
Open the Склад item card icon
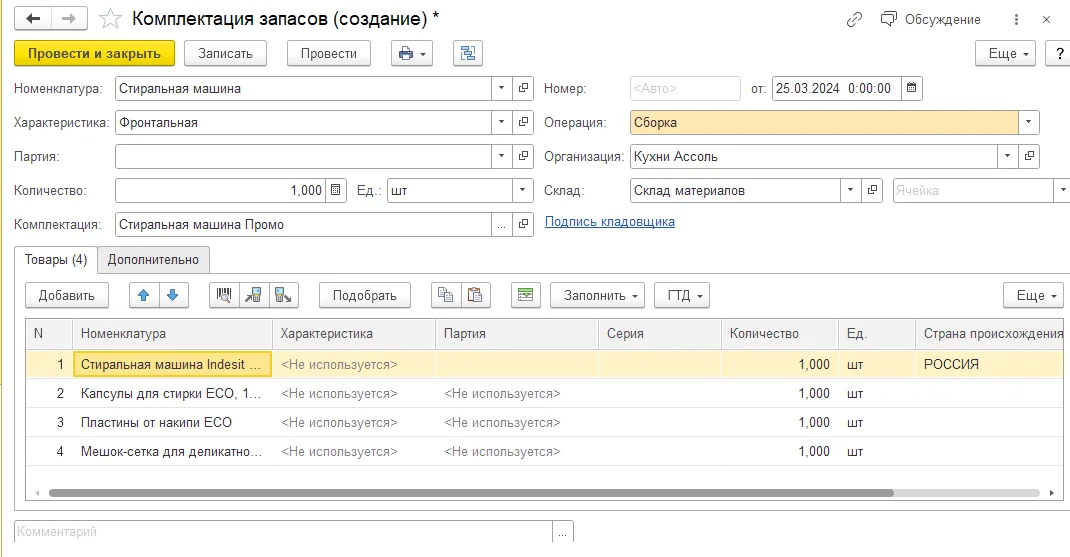click(872, 190)
